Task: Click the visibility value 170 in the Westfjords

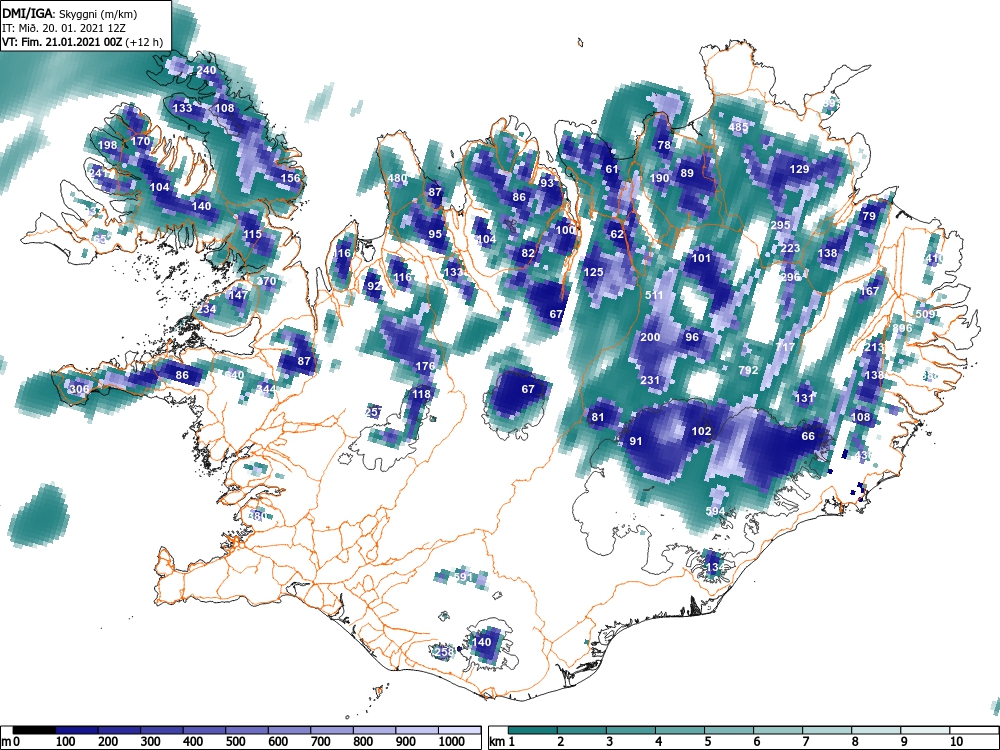Action: 140,141
